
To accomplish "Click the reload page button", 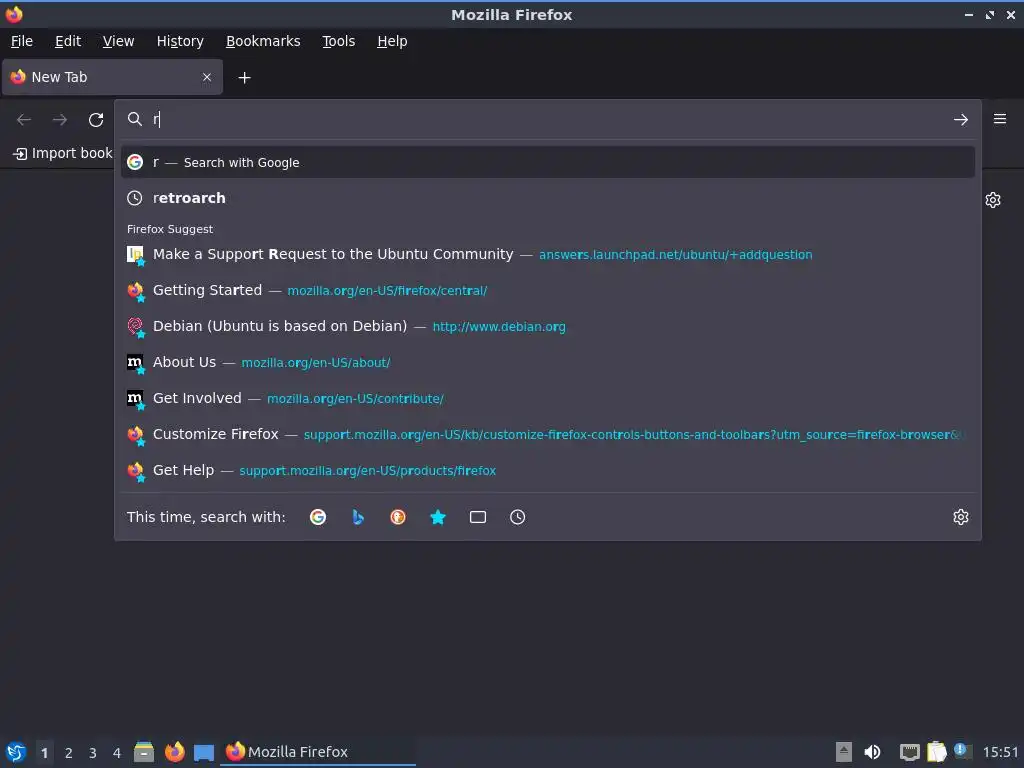I will (x=96, y=120).
